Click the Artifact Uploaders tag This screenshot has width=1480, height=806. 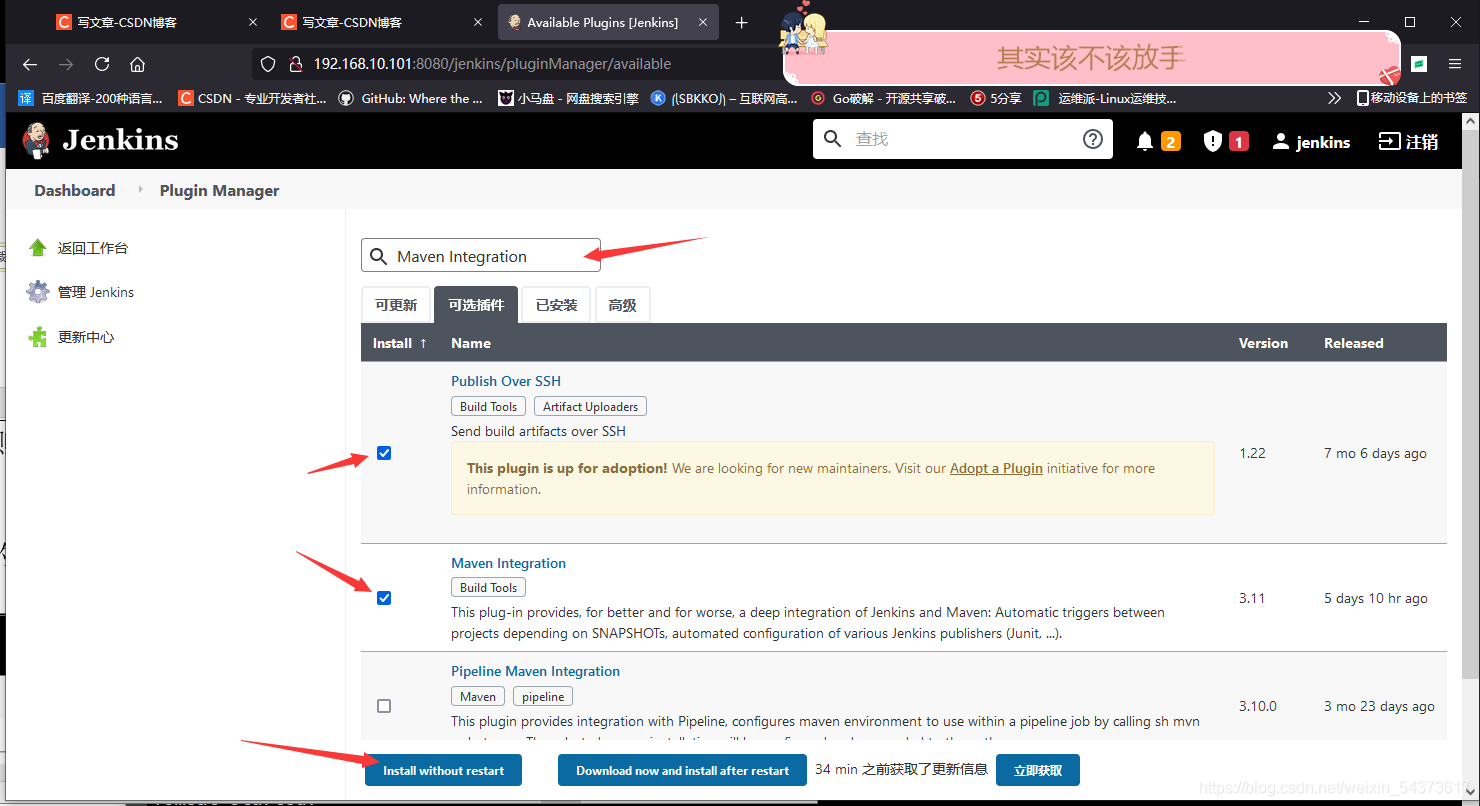coord(590,406)
